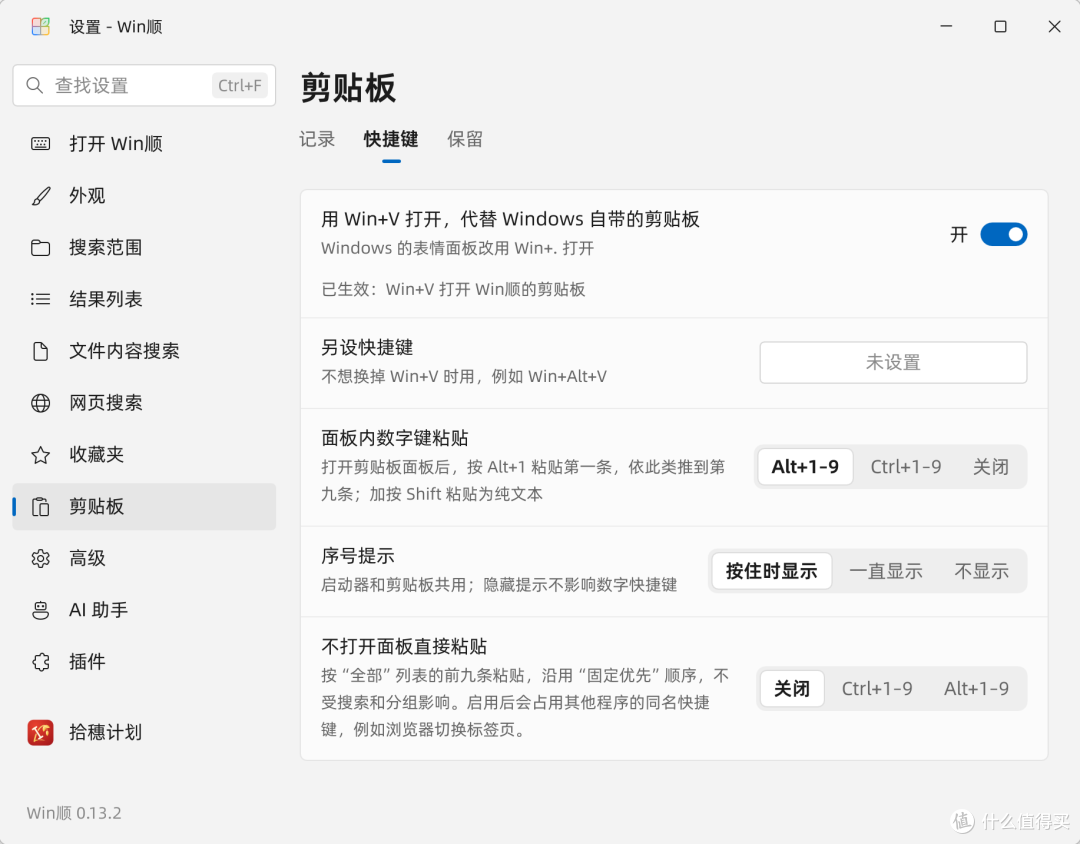Select Ctrl+1-9 for 面板内数字键粘贴
This screenshot has width=1080, height=844.
pos(906,467)
